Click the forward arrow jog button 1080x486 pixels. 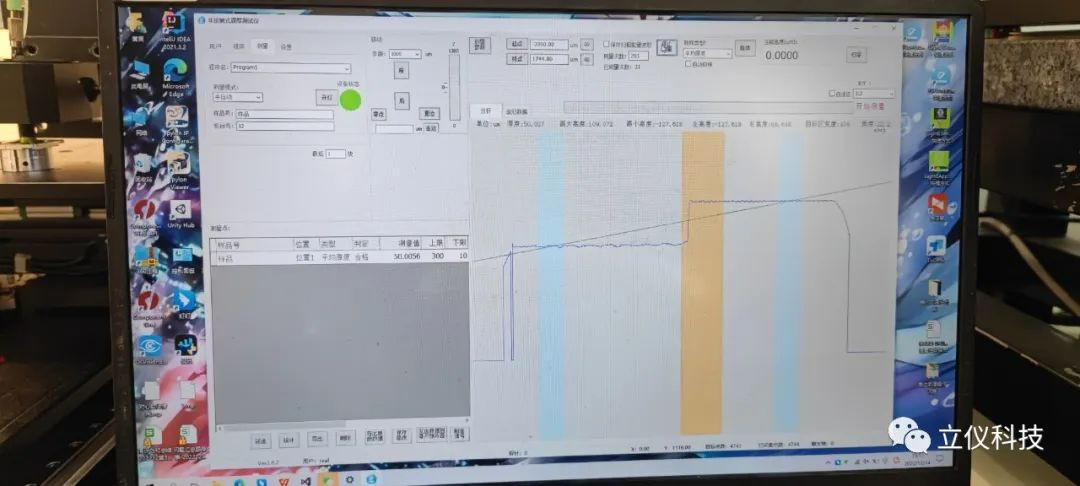400,72
